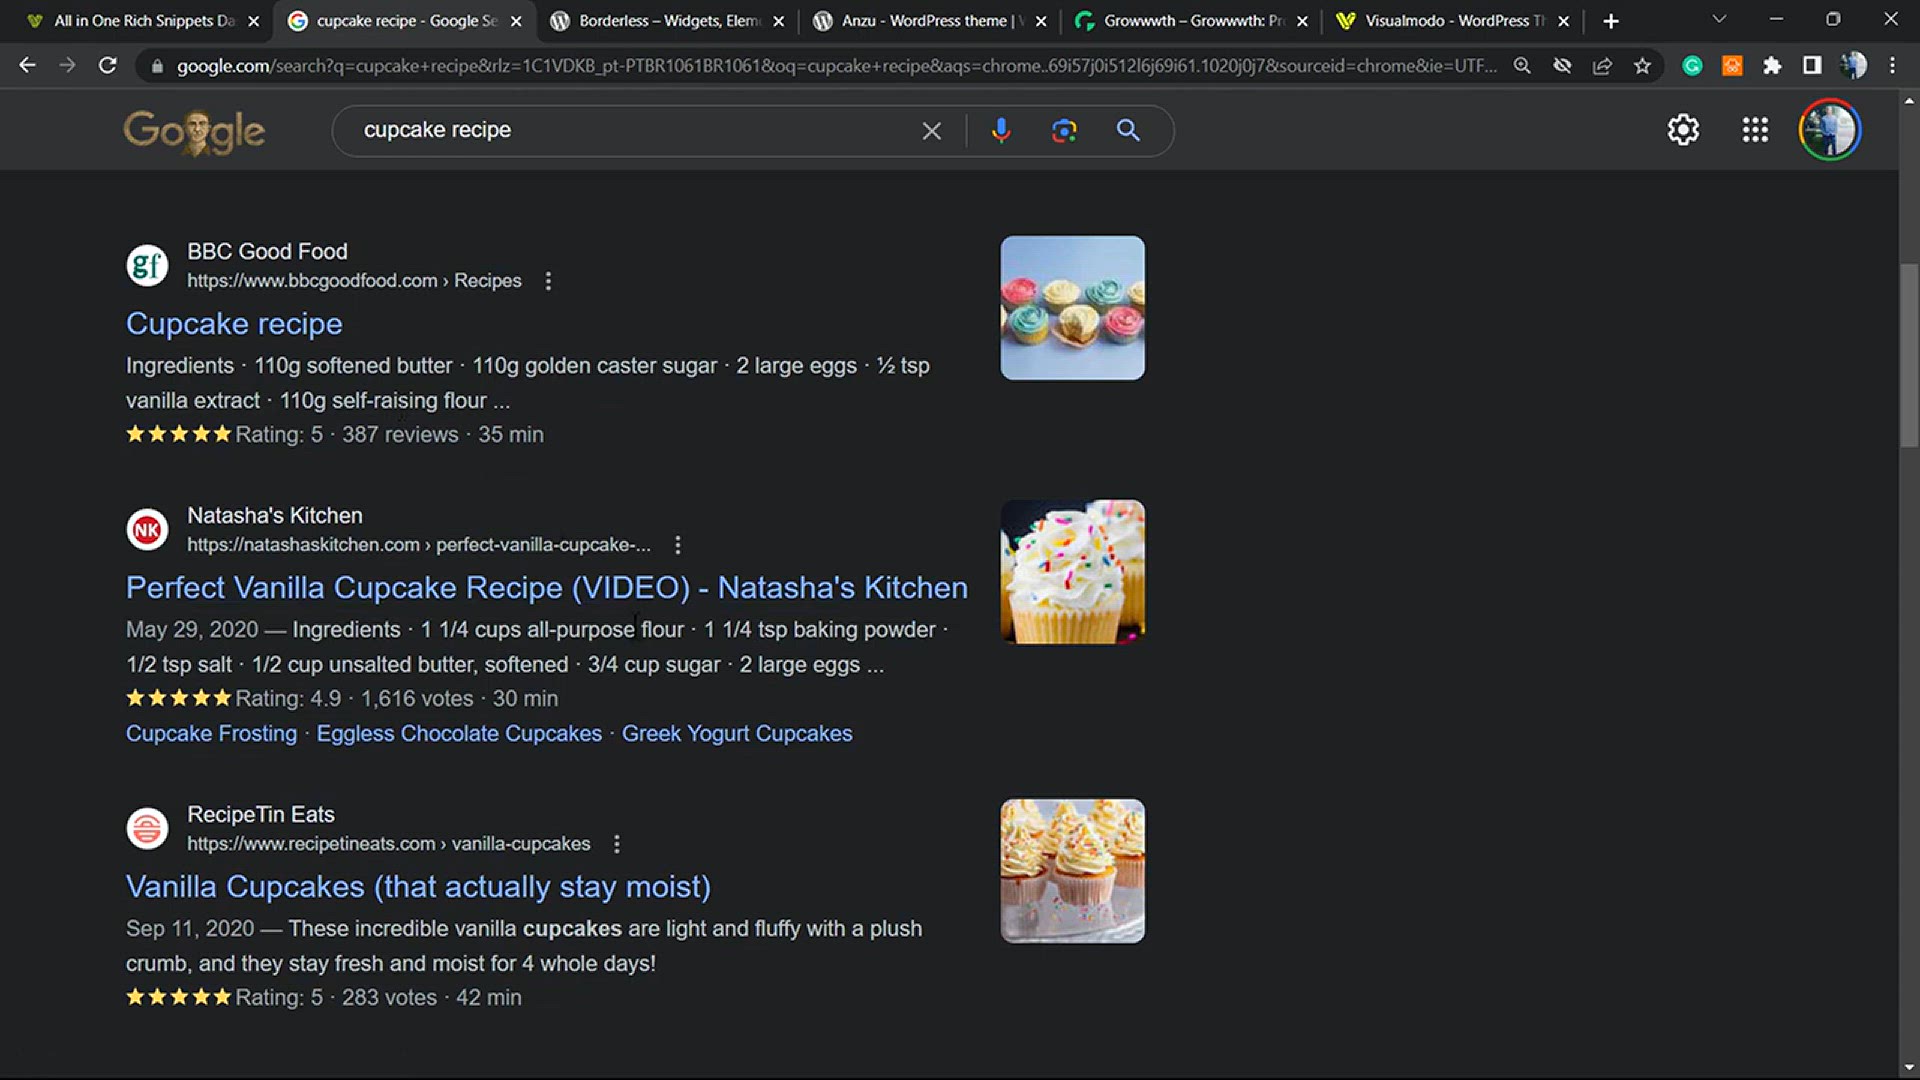Click the recipetineats.com vanilla-cupcakes URL text
The height and width of the screenshot is (1080, 1920).
click(388, 844)
